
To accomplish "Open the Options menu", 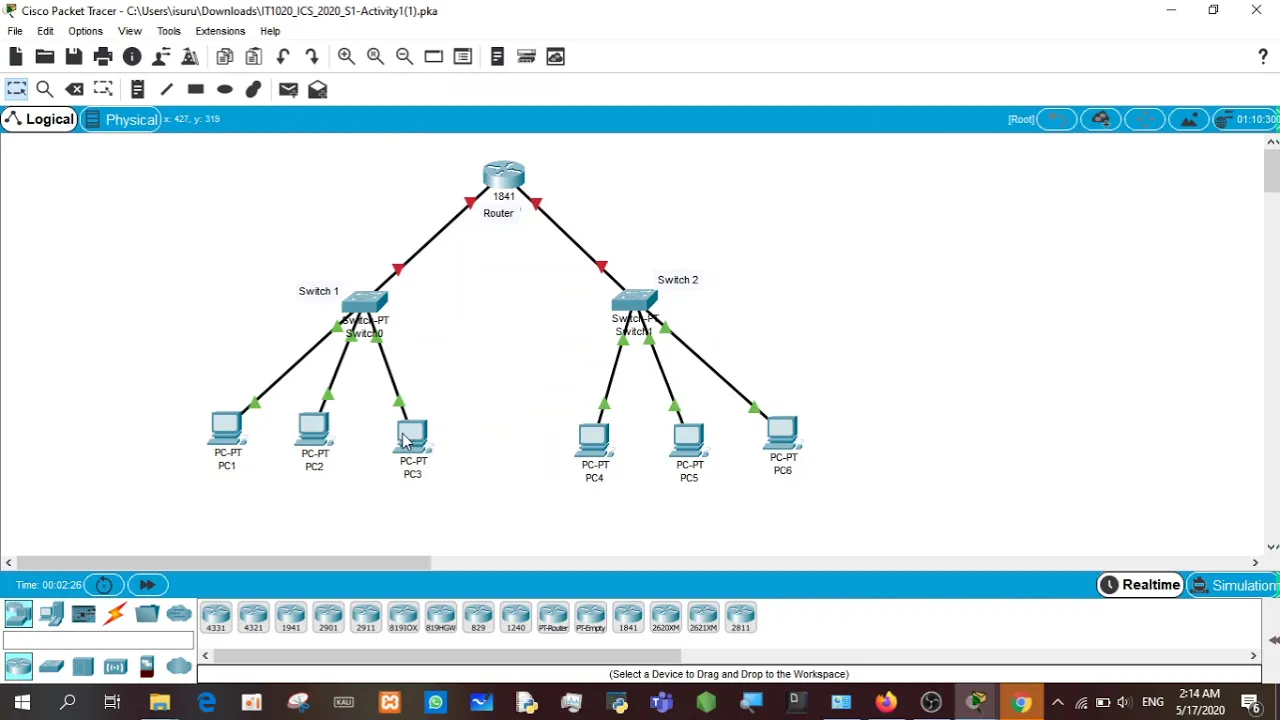I will tap(85, 31).
